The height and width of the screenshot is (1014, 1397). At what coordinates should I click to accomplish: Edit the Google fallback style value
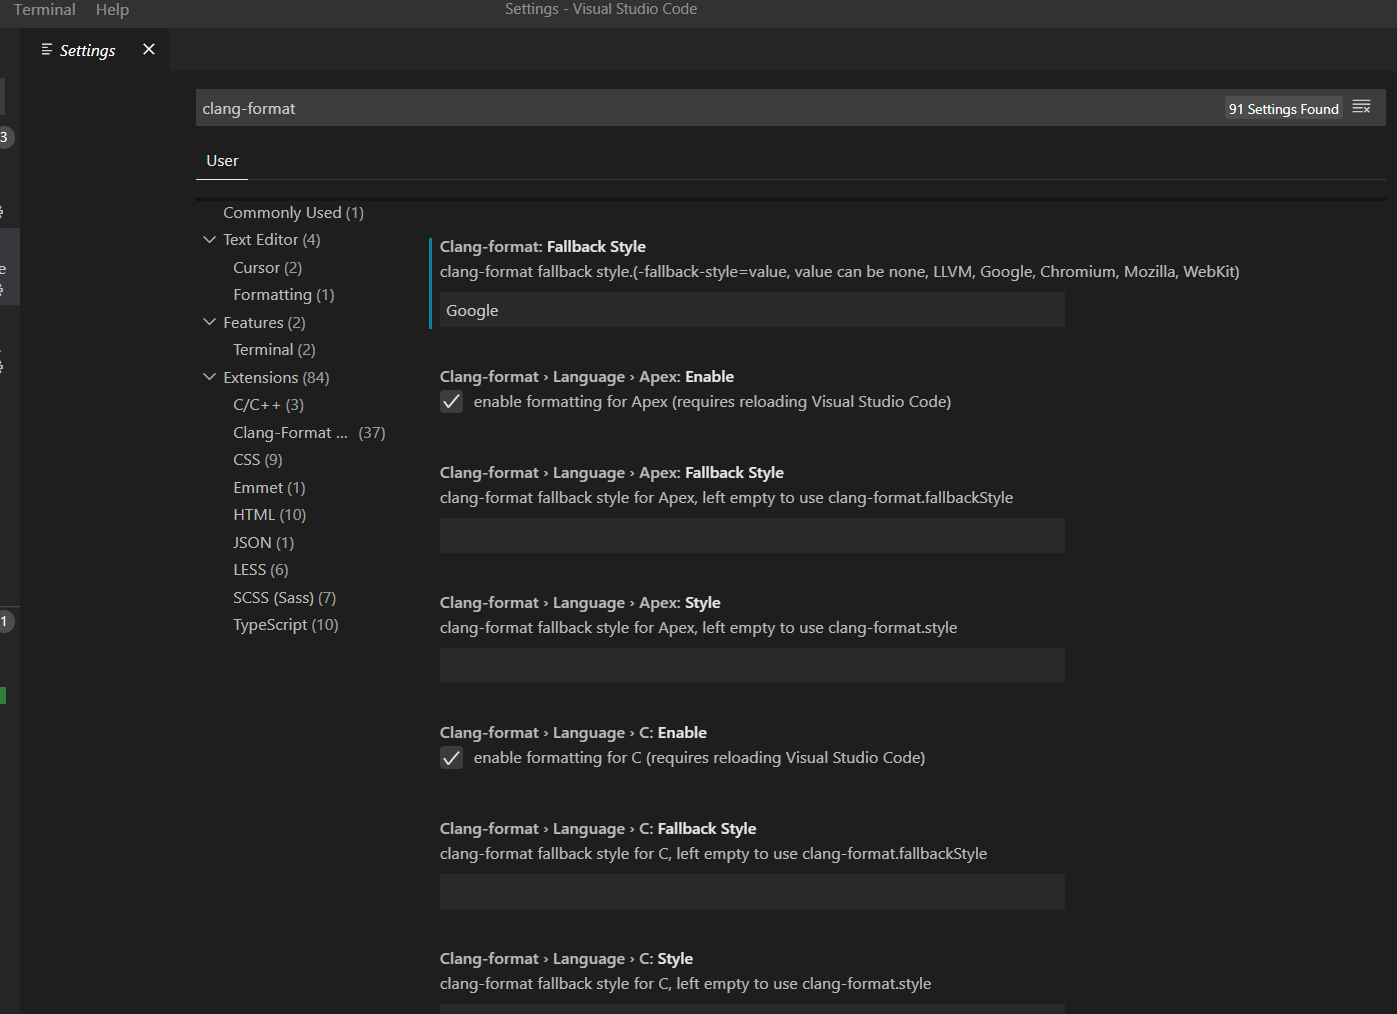click(752, 310)
